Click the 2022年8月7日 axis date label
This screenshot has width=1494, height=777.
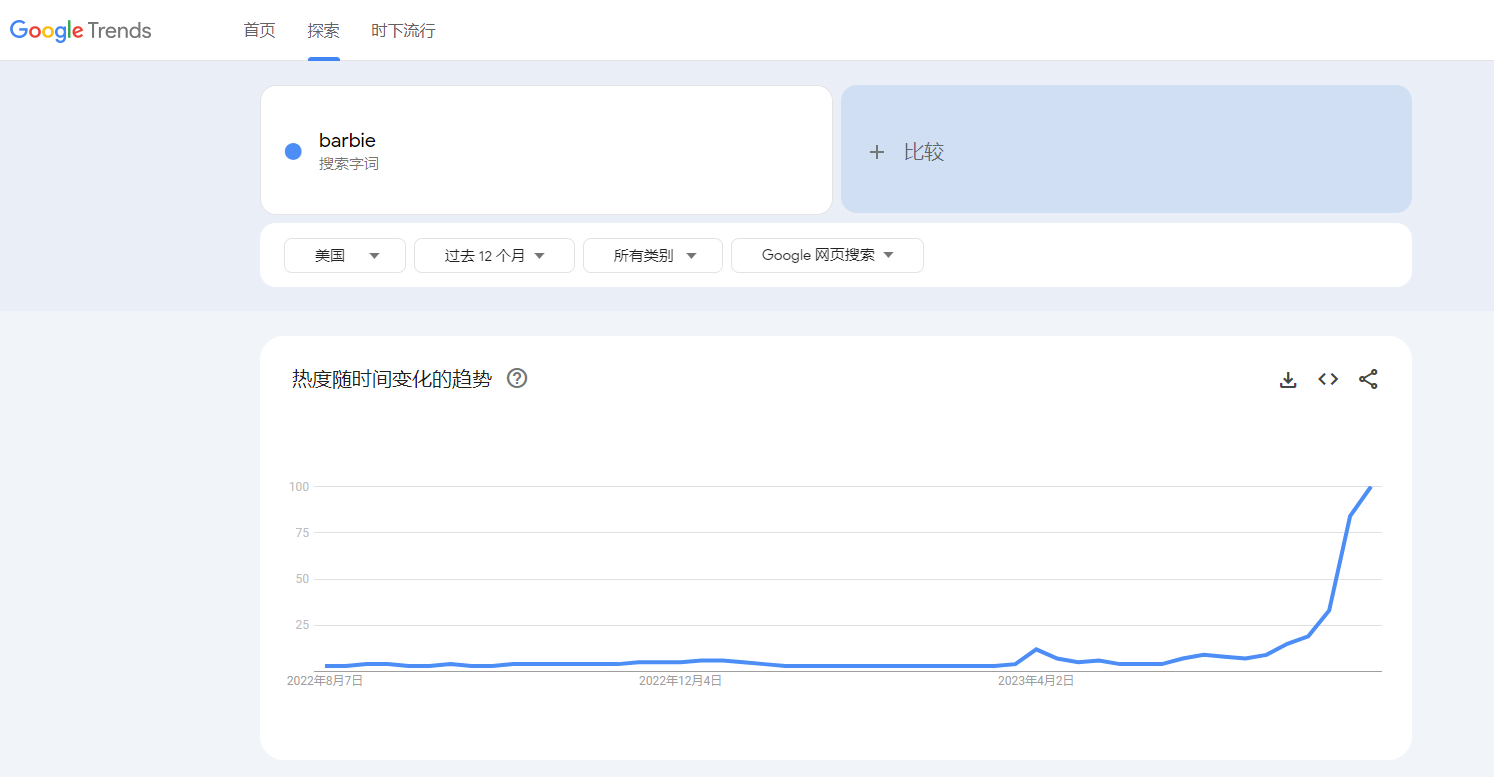(325, 681)
